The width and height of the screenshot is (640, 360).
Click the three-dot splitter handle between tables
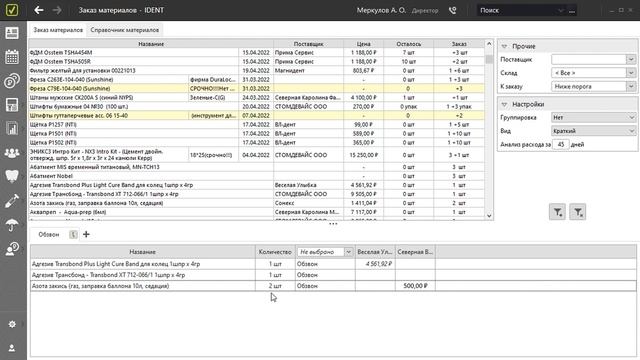(x=333, y=224)
